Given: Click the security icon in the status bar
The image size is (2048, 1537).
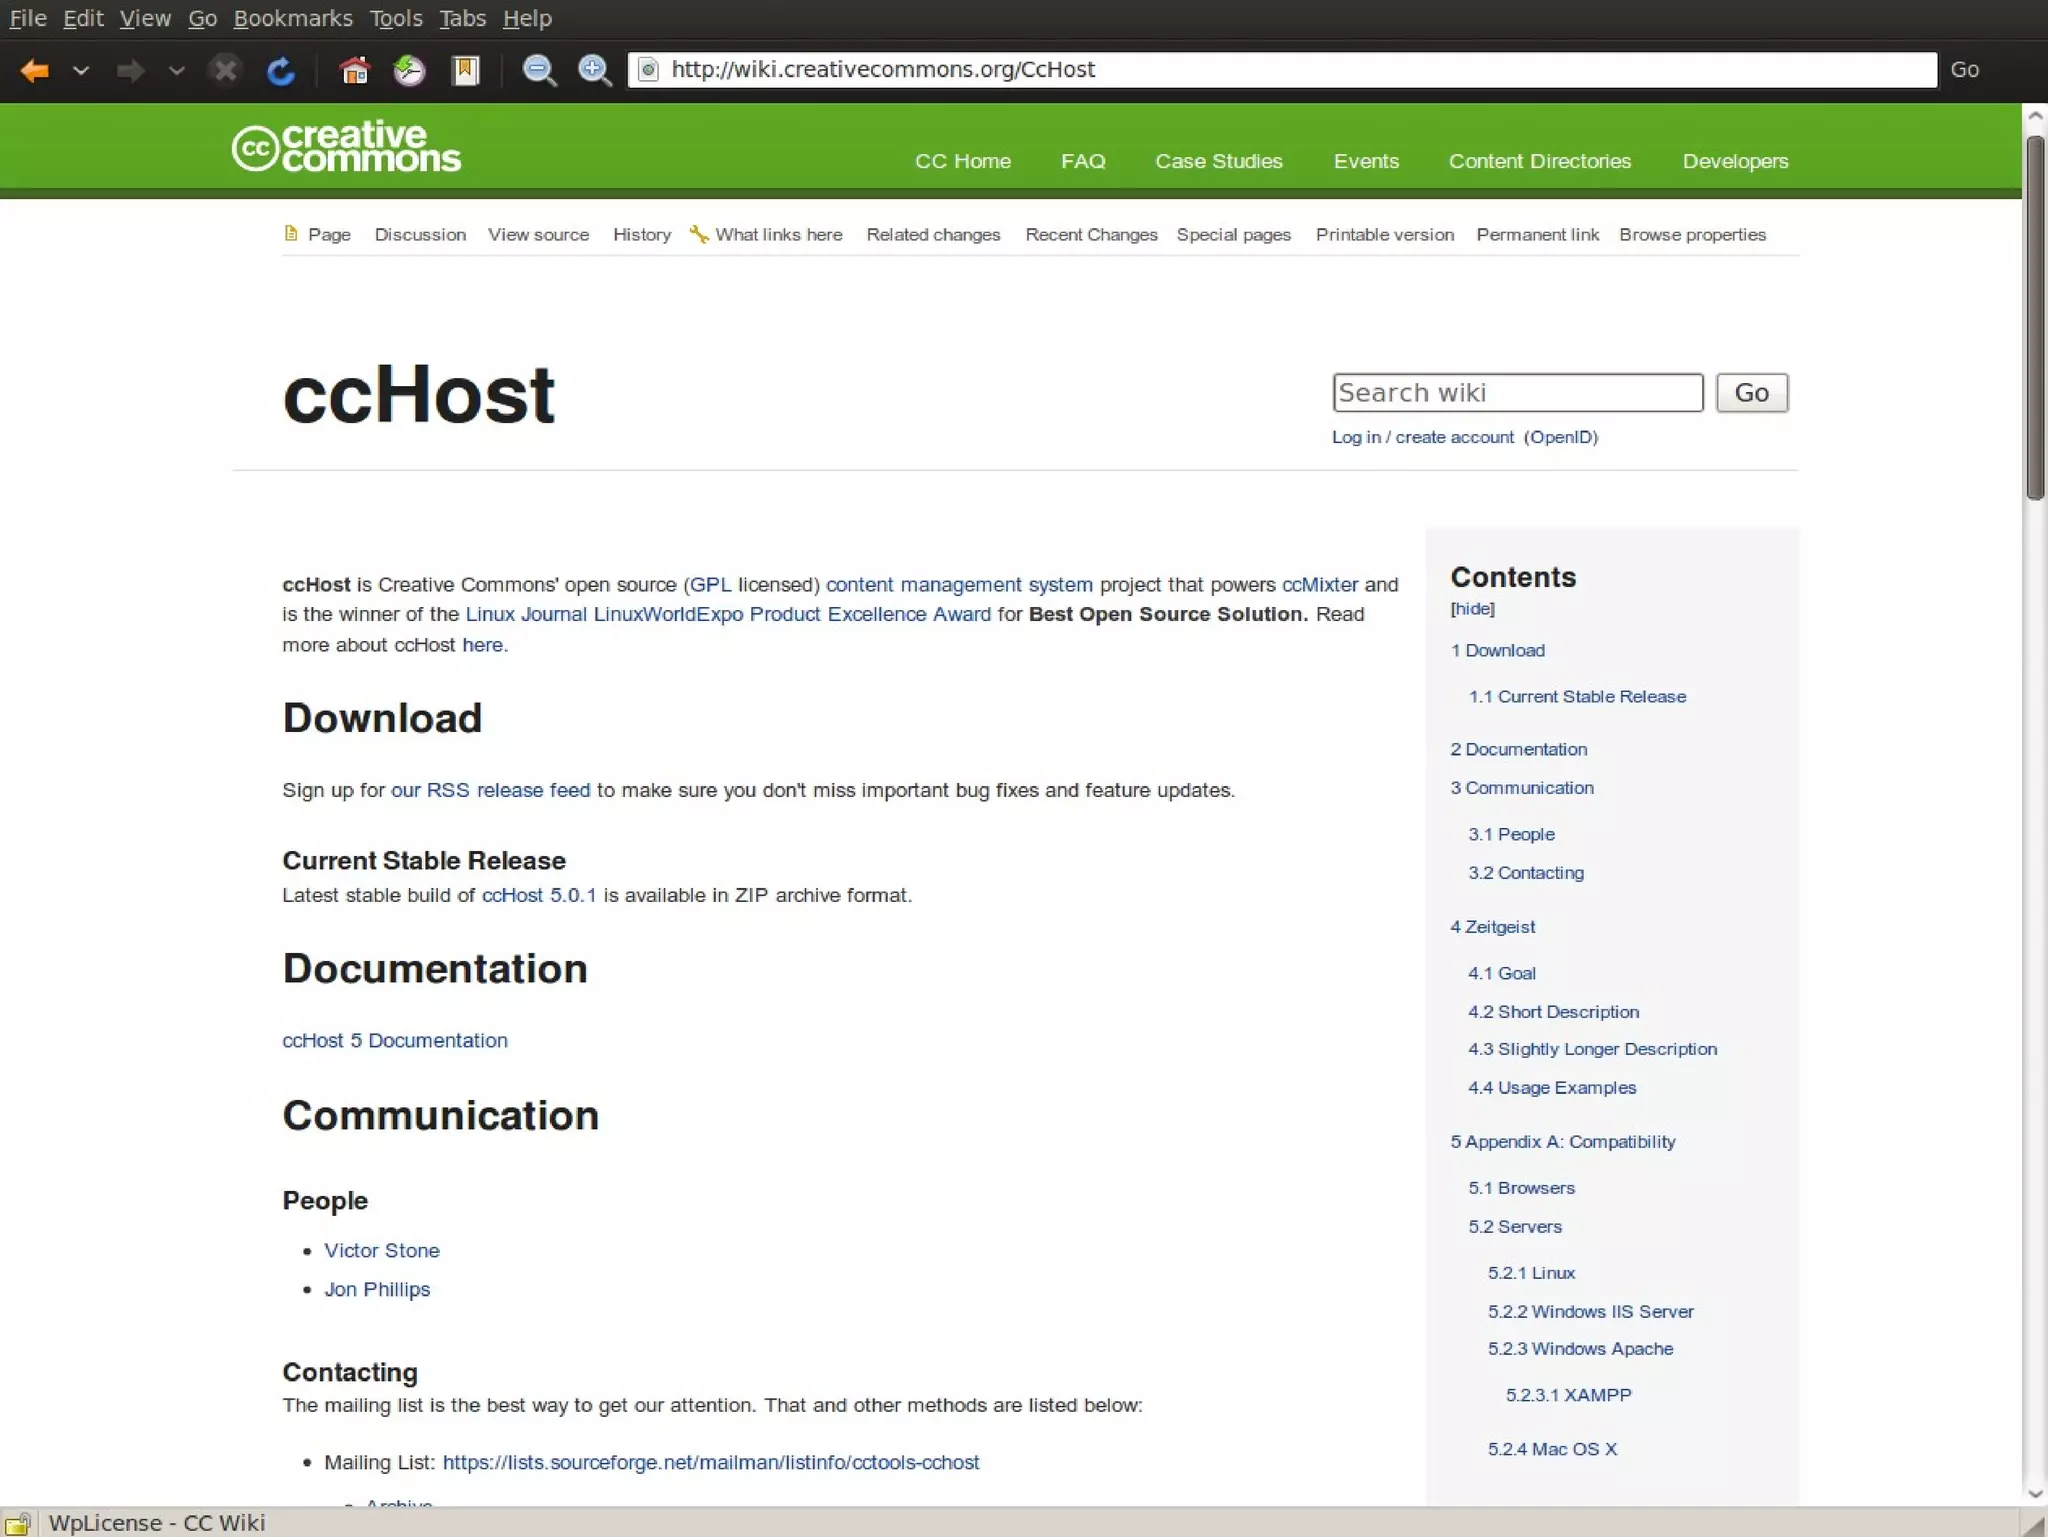Looking at the screenshot, I should pyautogui.click(x=18, y=1523).
